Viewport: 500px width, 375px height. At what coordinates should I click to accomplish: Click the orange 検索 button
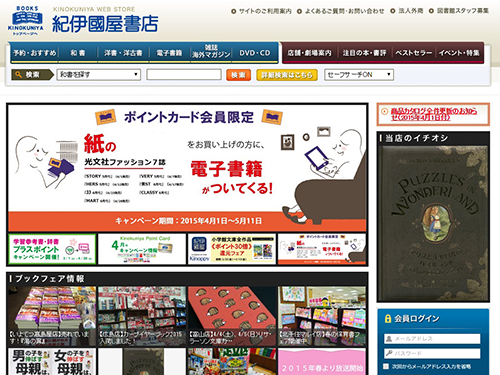pos(238,75)
